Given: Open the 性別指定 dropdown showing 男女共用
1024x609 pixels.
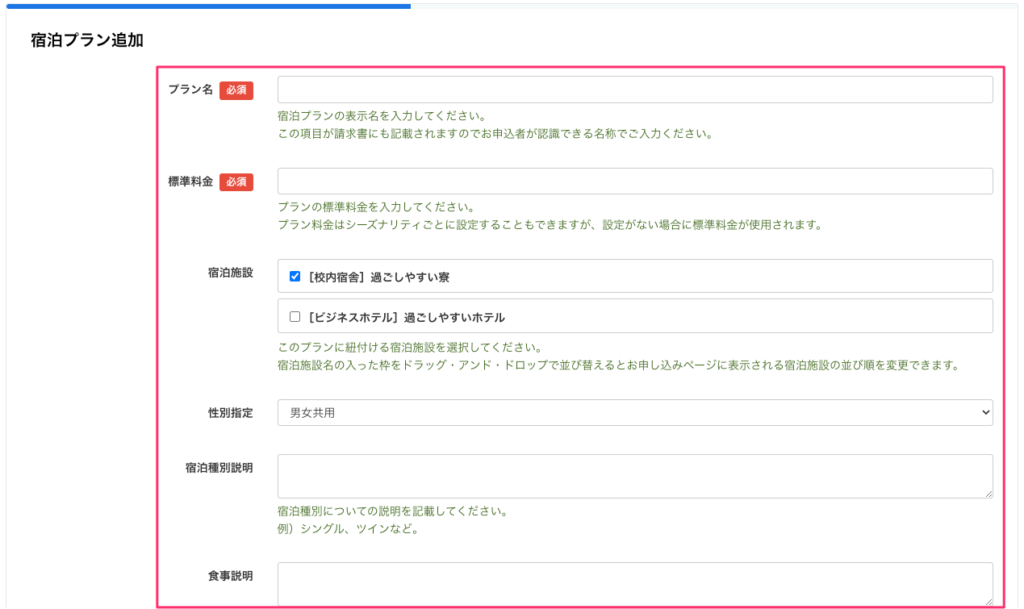Looking at the screenshot, I should pyautogui.click(x=634, y=412).
